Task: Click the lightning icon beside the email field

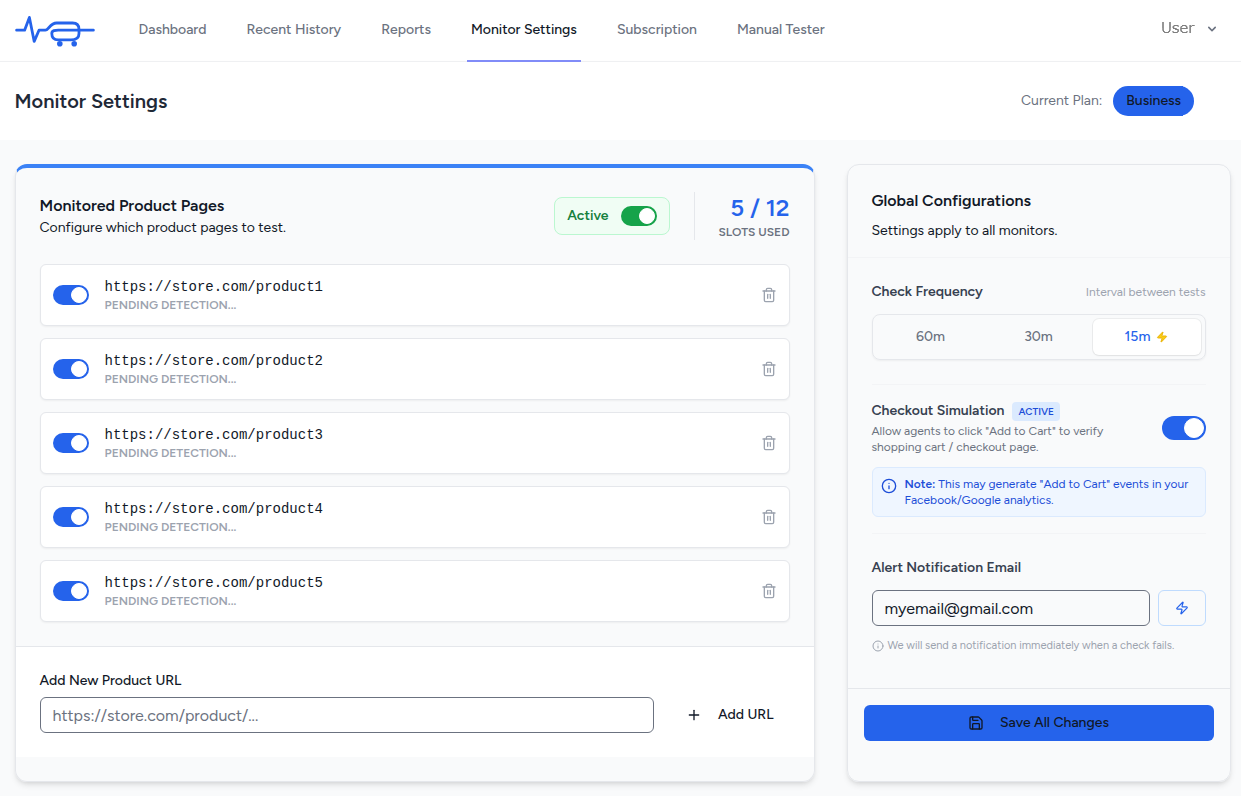Action: (x=1181, y=607)
